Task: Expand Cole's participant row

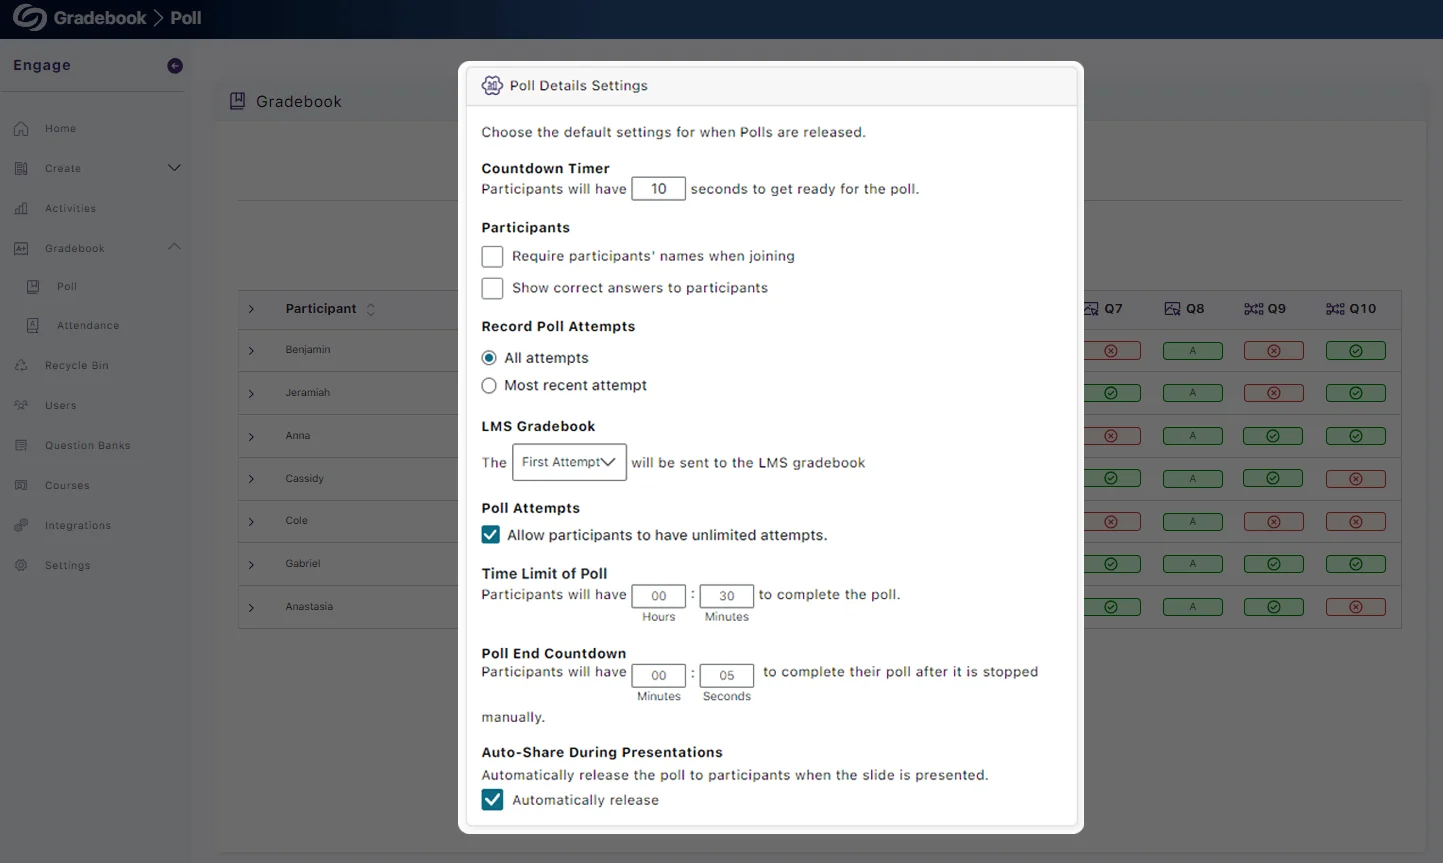Action: [x=251, y=522]
